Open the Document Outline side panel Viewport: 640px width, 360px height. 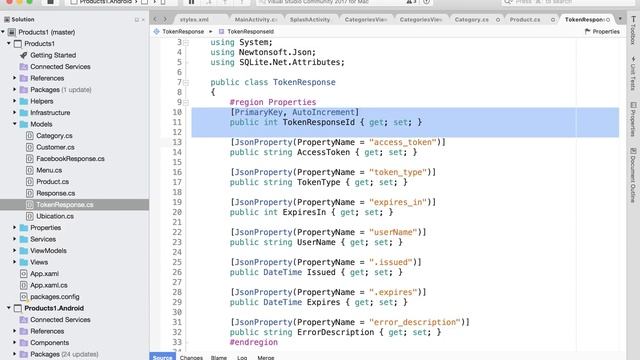[x=633, y=175]
